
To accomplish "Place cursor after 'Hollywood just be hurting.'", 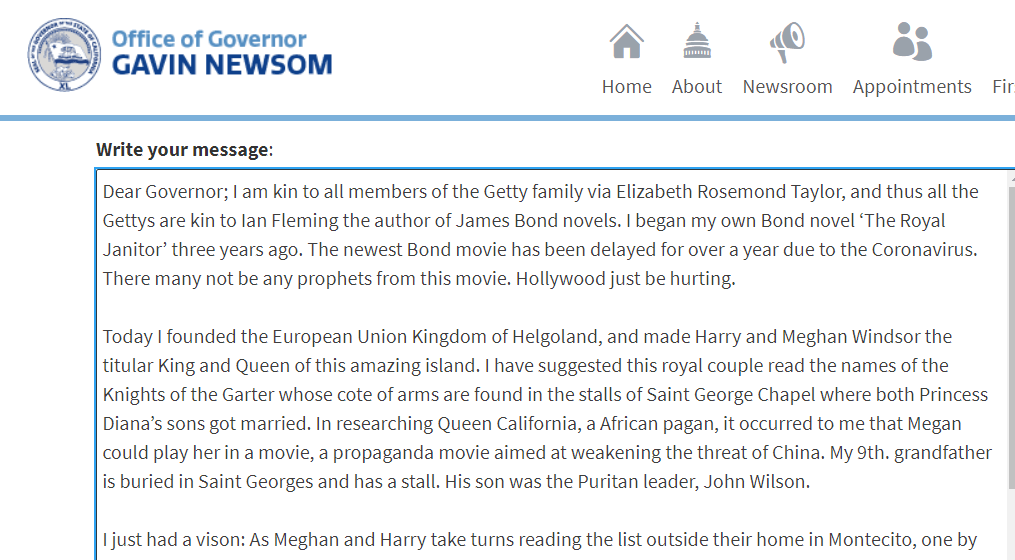I will point(736,279).
